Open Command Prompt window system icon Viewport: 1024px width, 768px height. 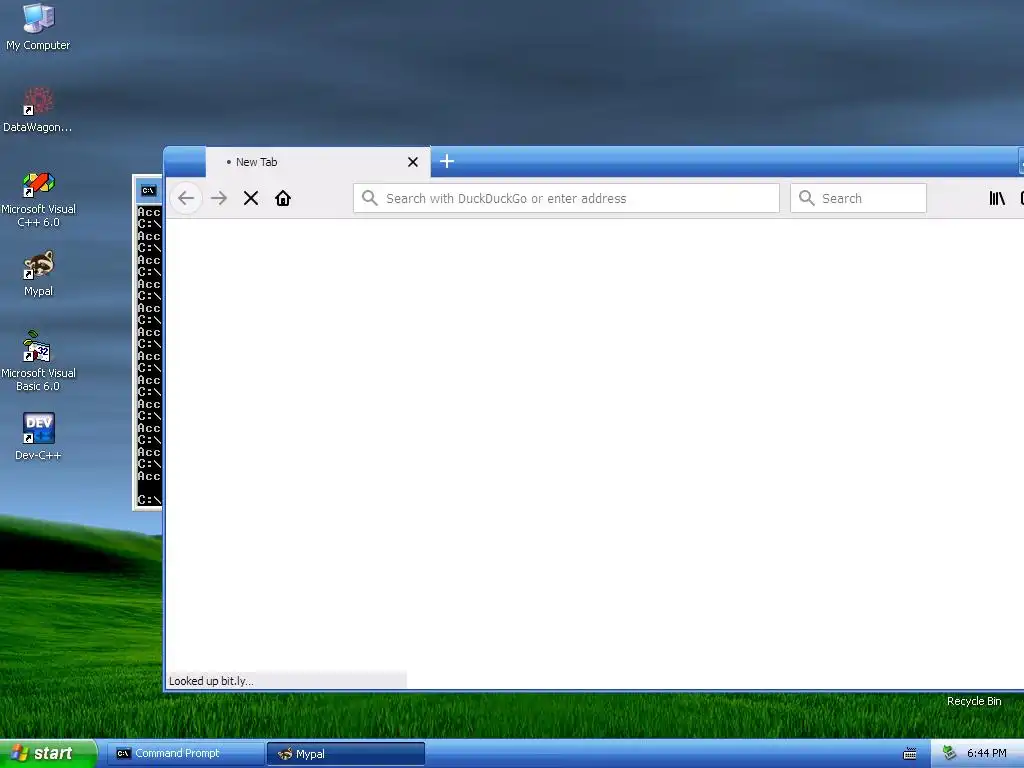click(149, 191)
